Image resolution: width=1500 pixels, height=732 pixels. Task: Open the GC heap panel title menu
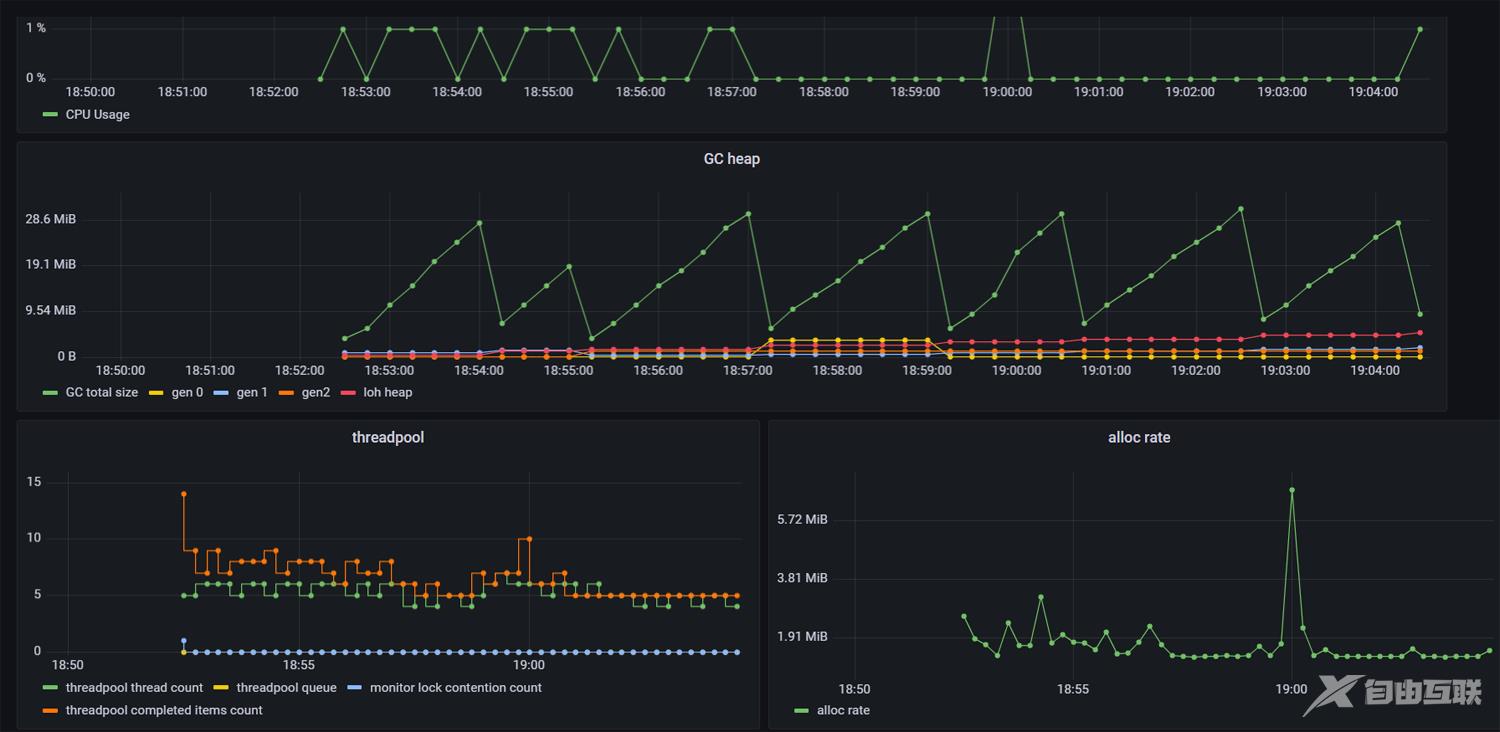(x=731, y=159)
